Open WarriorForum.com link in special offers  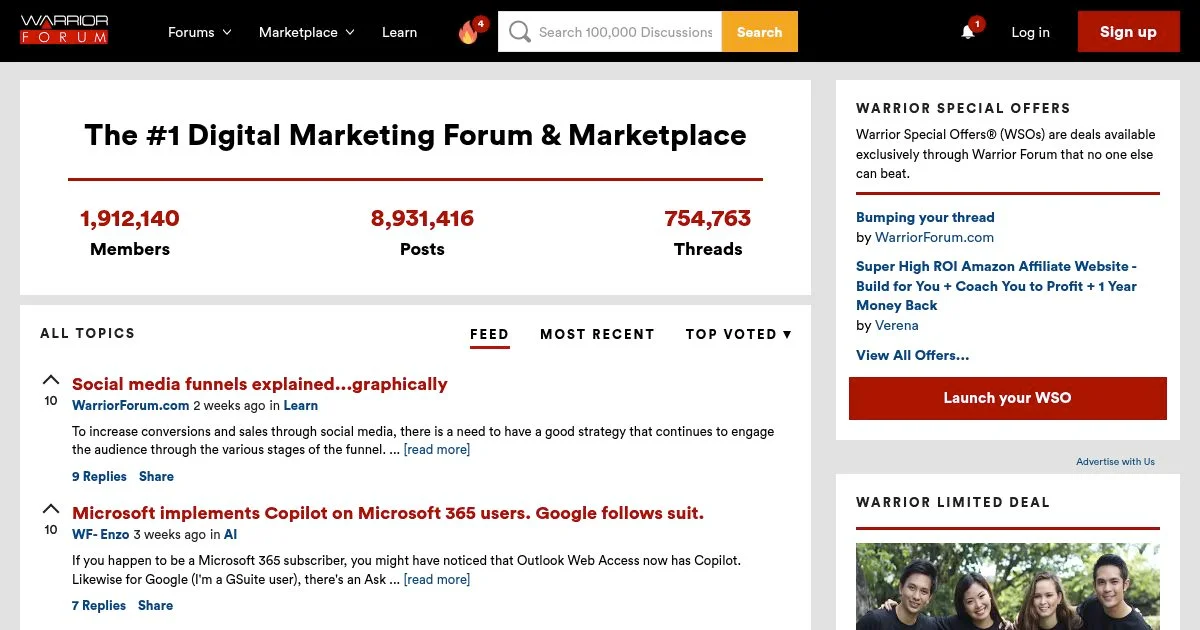pos(934,237)
